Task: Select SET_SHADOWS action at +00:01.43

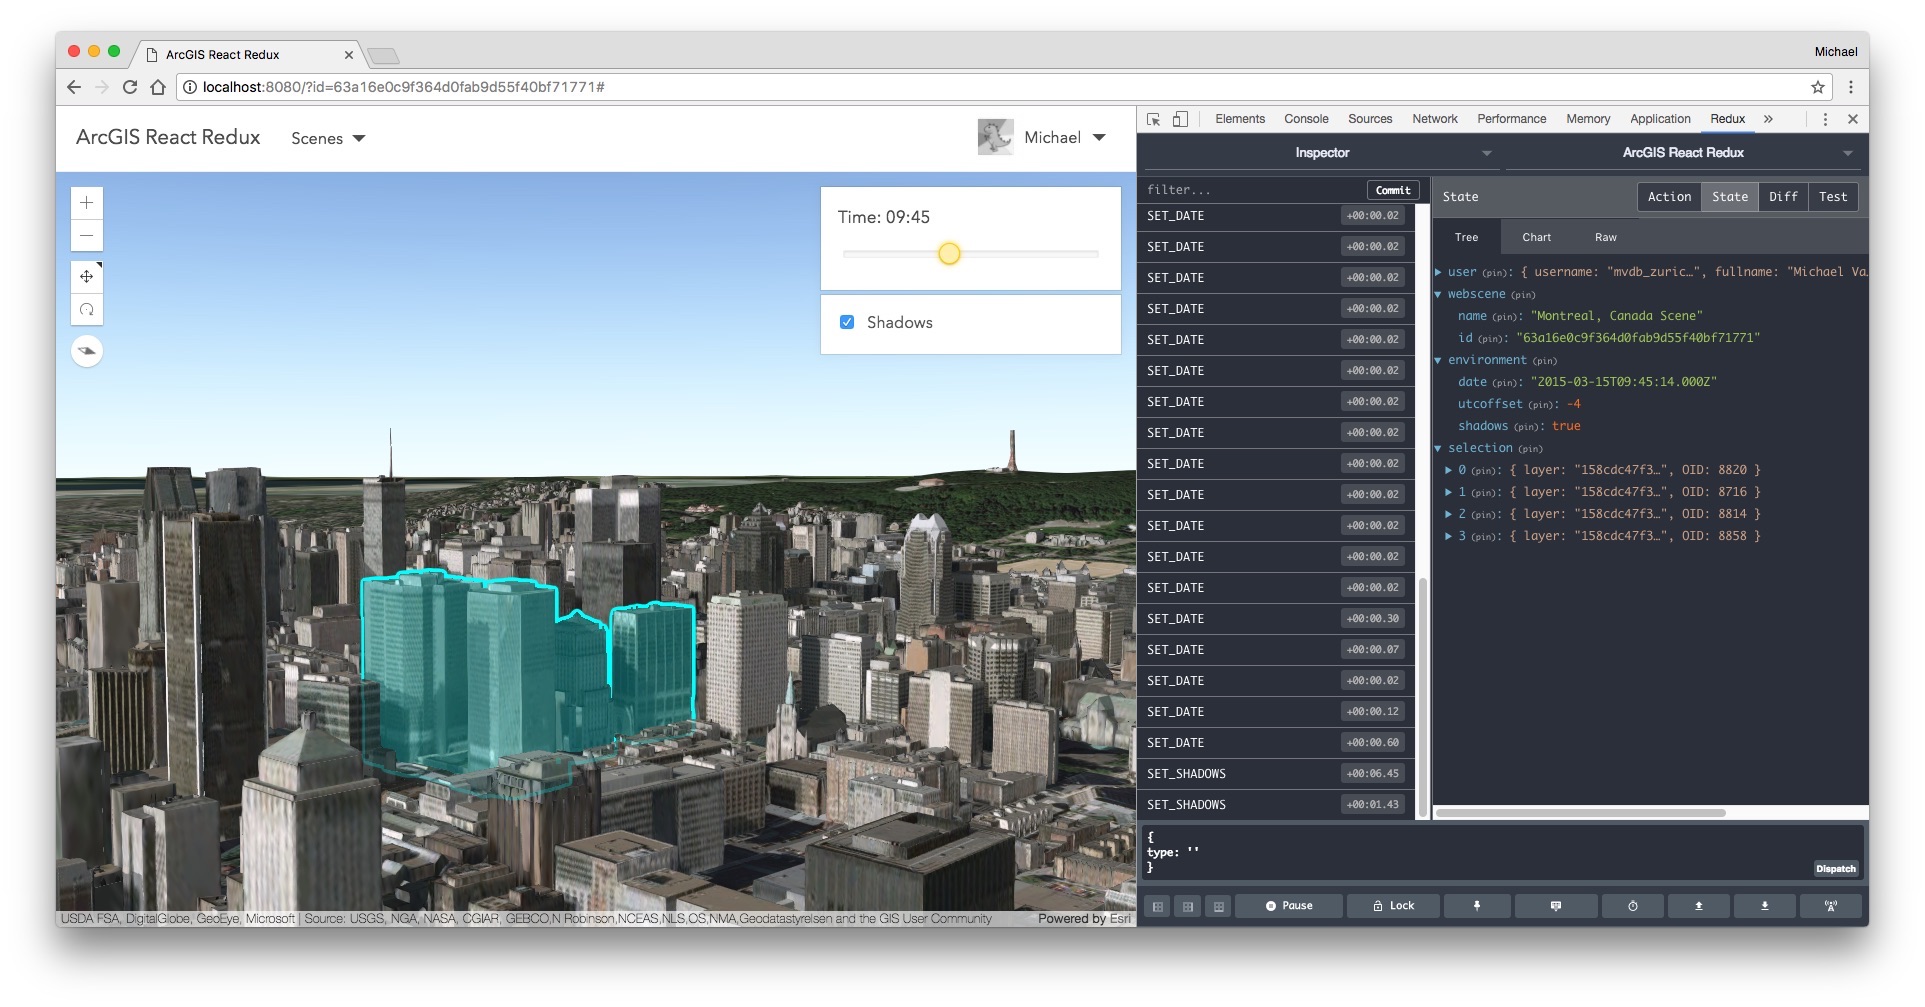Action: coord(1275,805)
